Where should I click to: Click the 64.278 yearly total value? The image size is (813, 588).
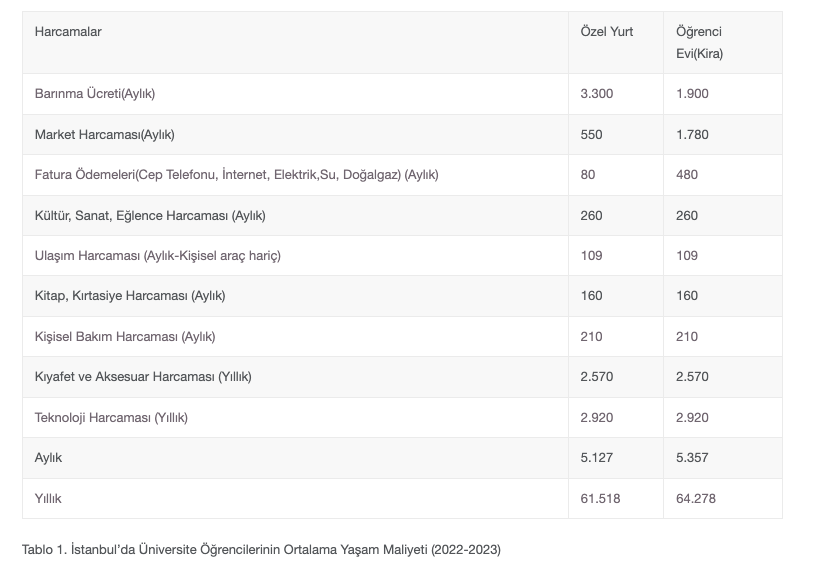pyautogui.click(x=696, y=498)
